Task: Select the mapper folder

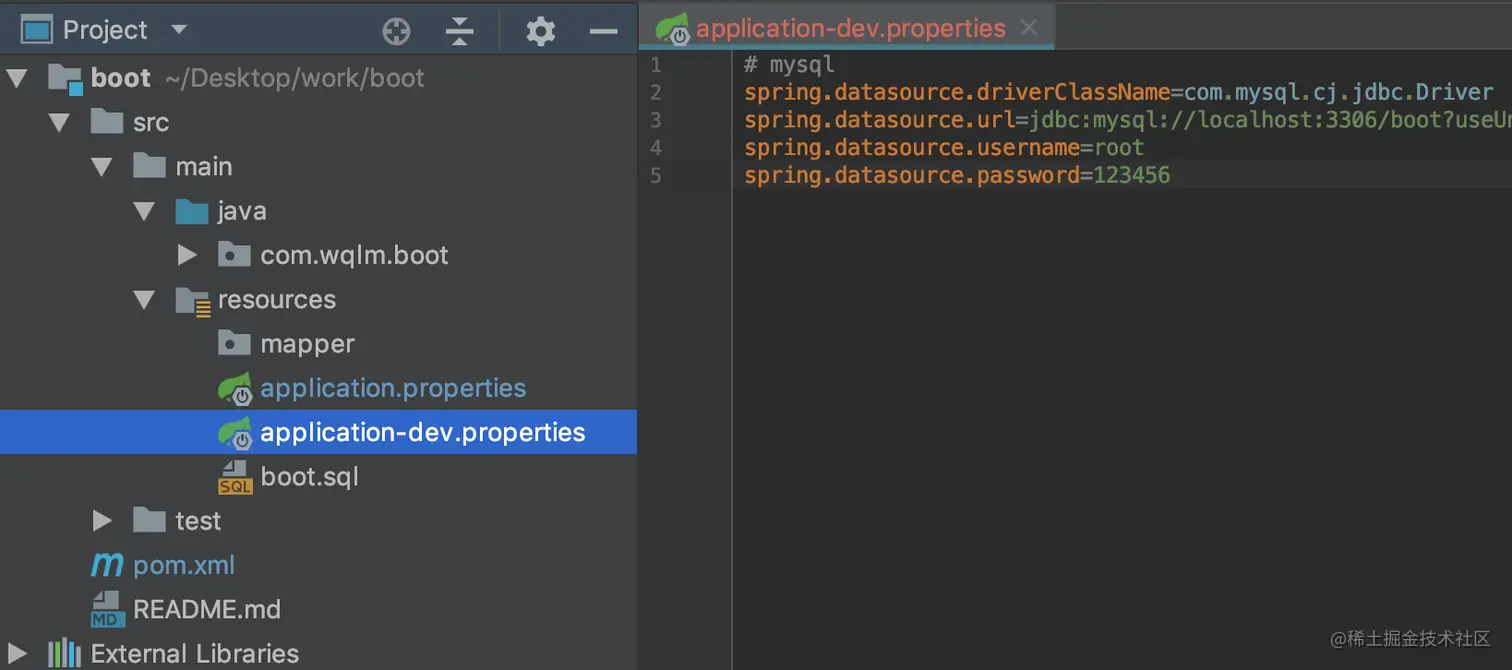Action: pyautogui.click(x=306, y=343)
